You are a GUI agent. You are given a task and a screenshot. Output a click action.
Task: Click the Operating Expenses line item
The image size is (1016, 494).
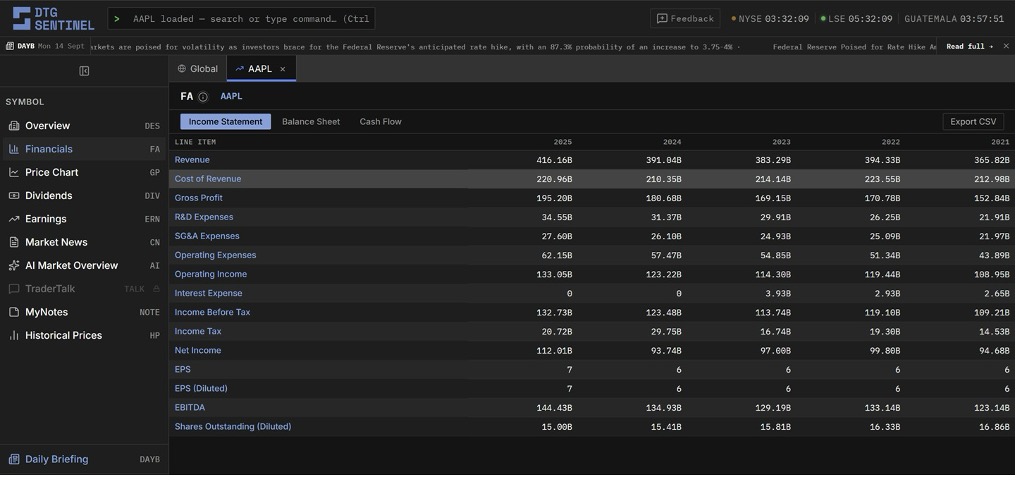215,255
